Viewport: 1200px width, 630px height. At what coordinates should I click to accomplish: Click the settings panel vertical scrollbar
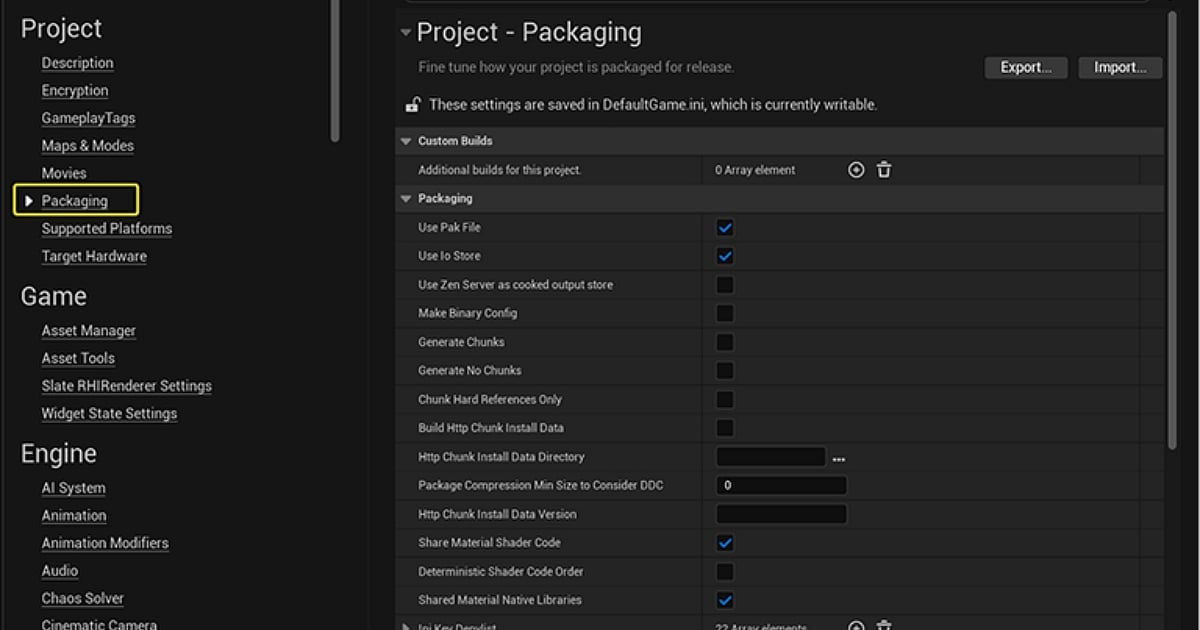point(1173,230)
